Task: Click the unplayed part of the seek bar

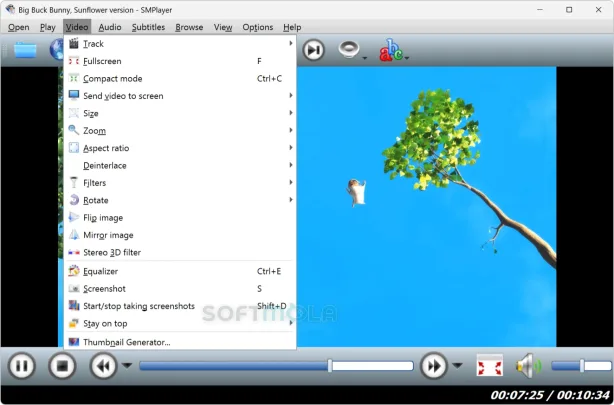Action: click(373, 366)
